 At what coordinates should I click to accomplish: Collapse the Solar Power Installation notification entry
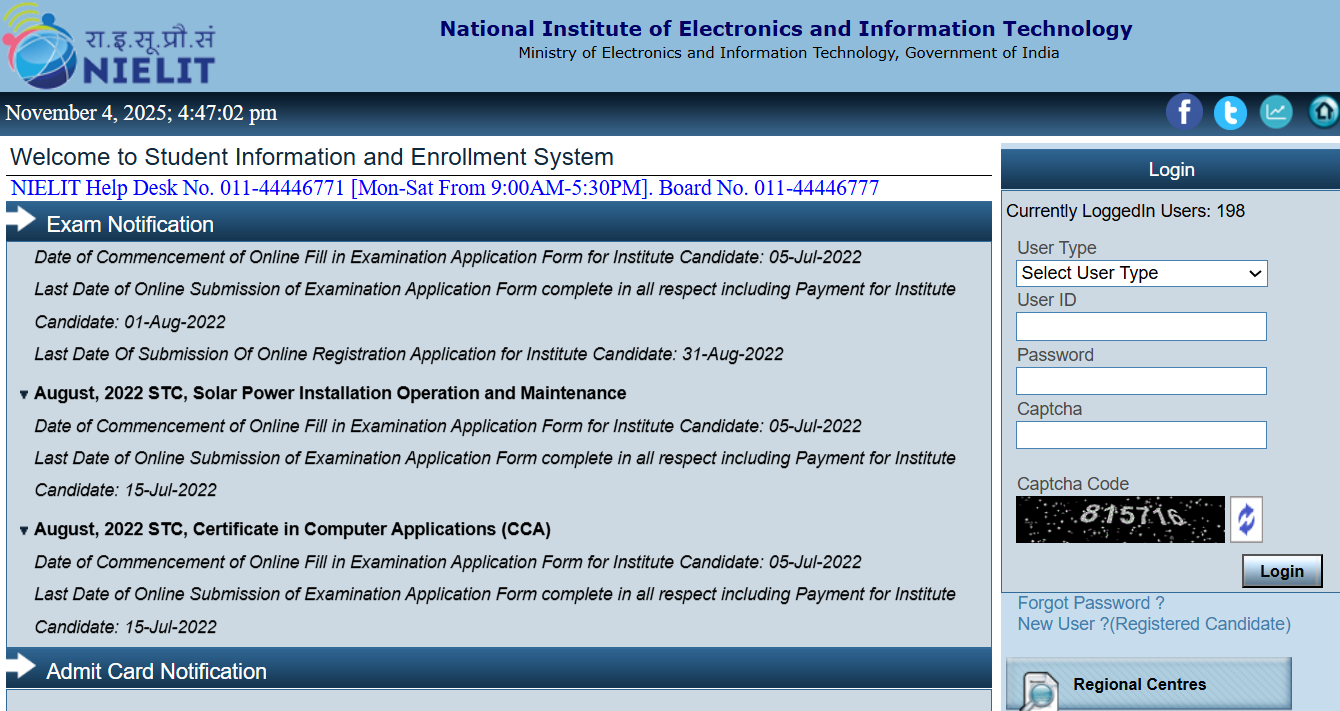coord(24,393)
